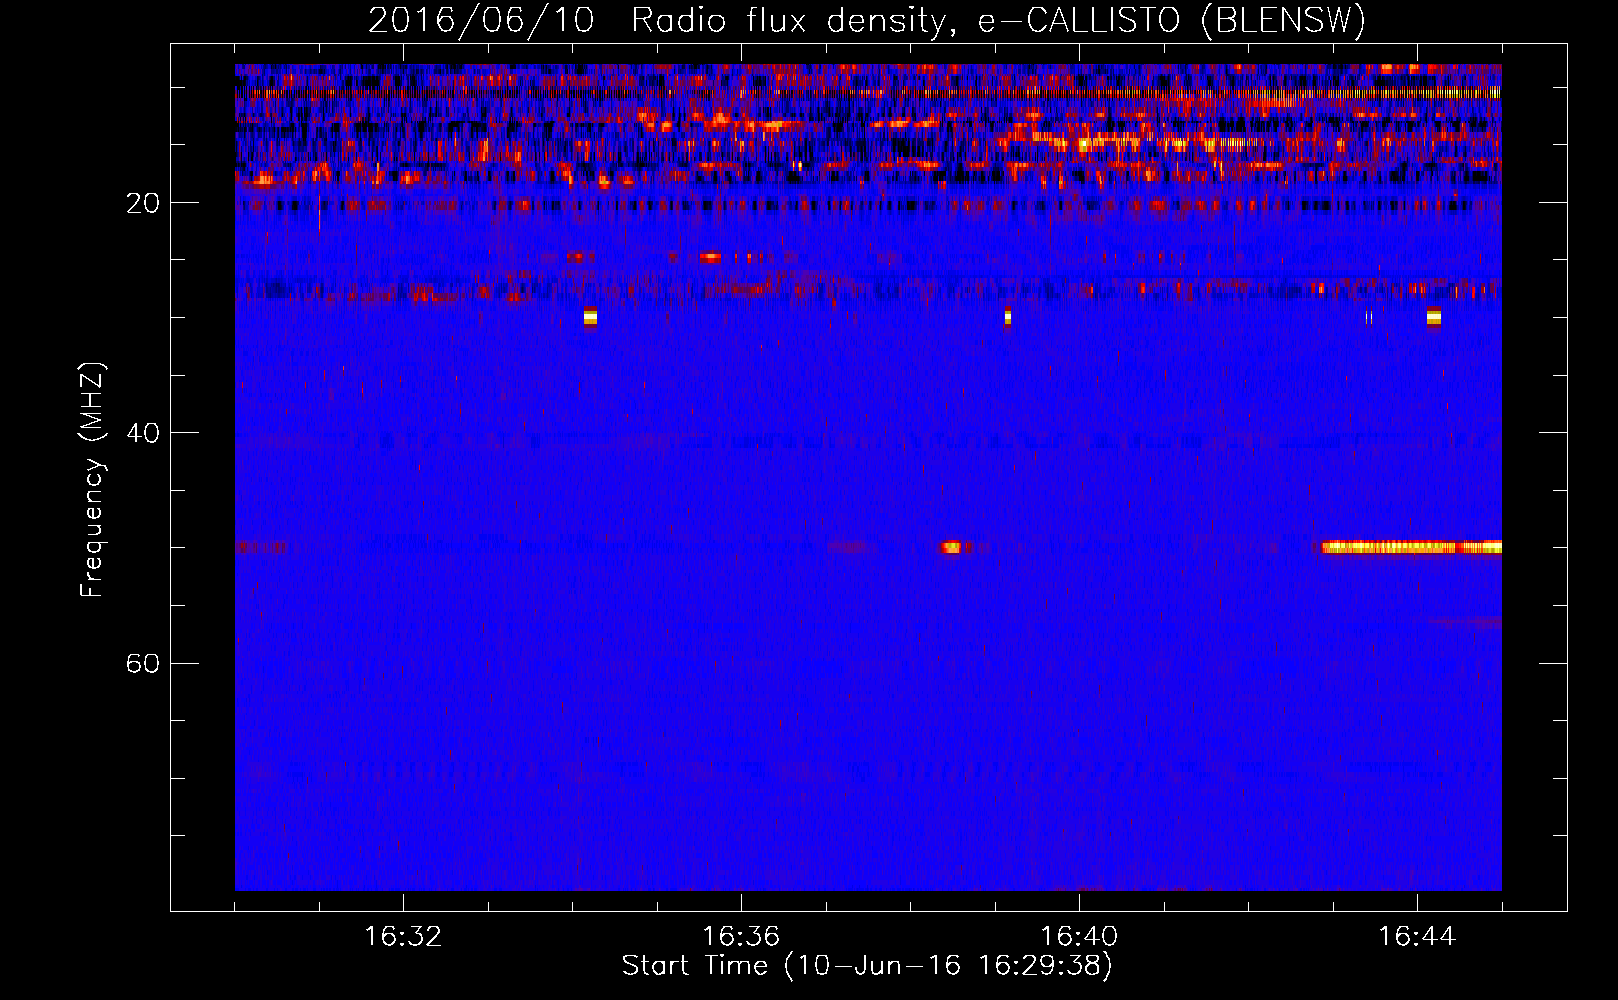
Task: Click the bright 30 MHz spot near 16:44
Action: [1434, 317]
